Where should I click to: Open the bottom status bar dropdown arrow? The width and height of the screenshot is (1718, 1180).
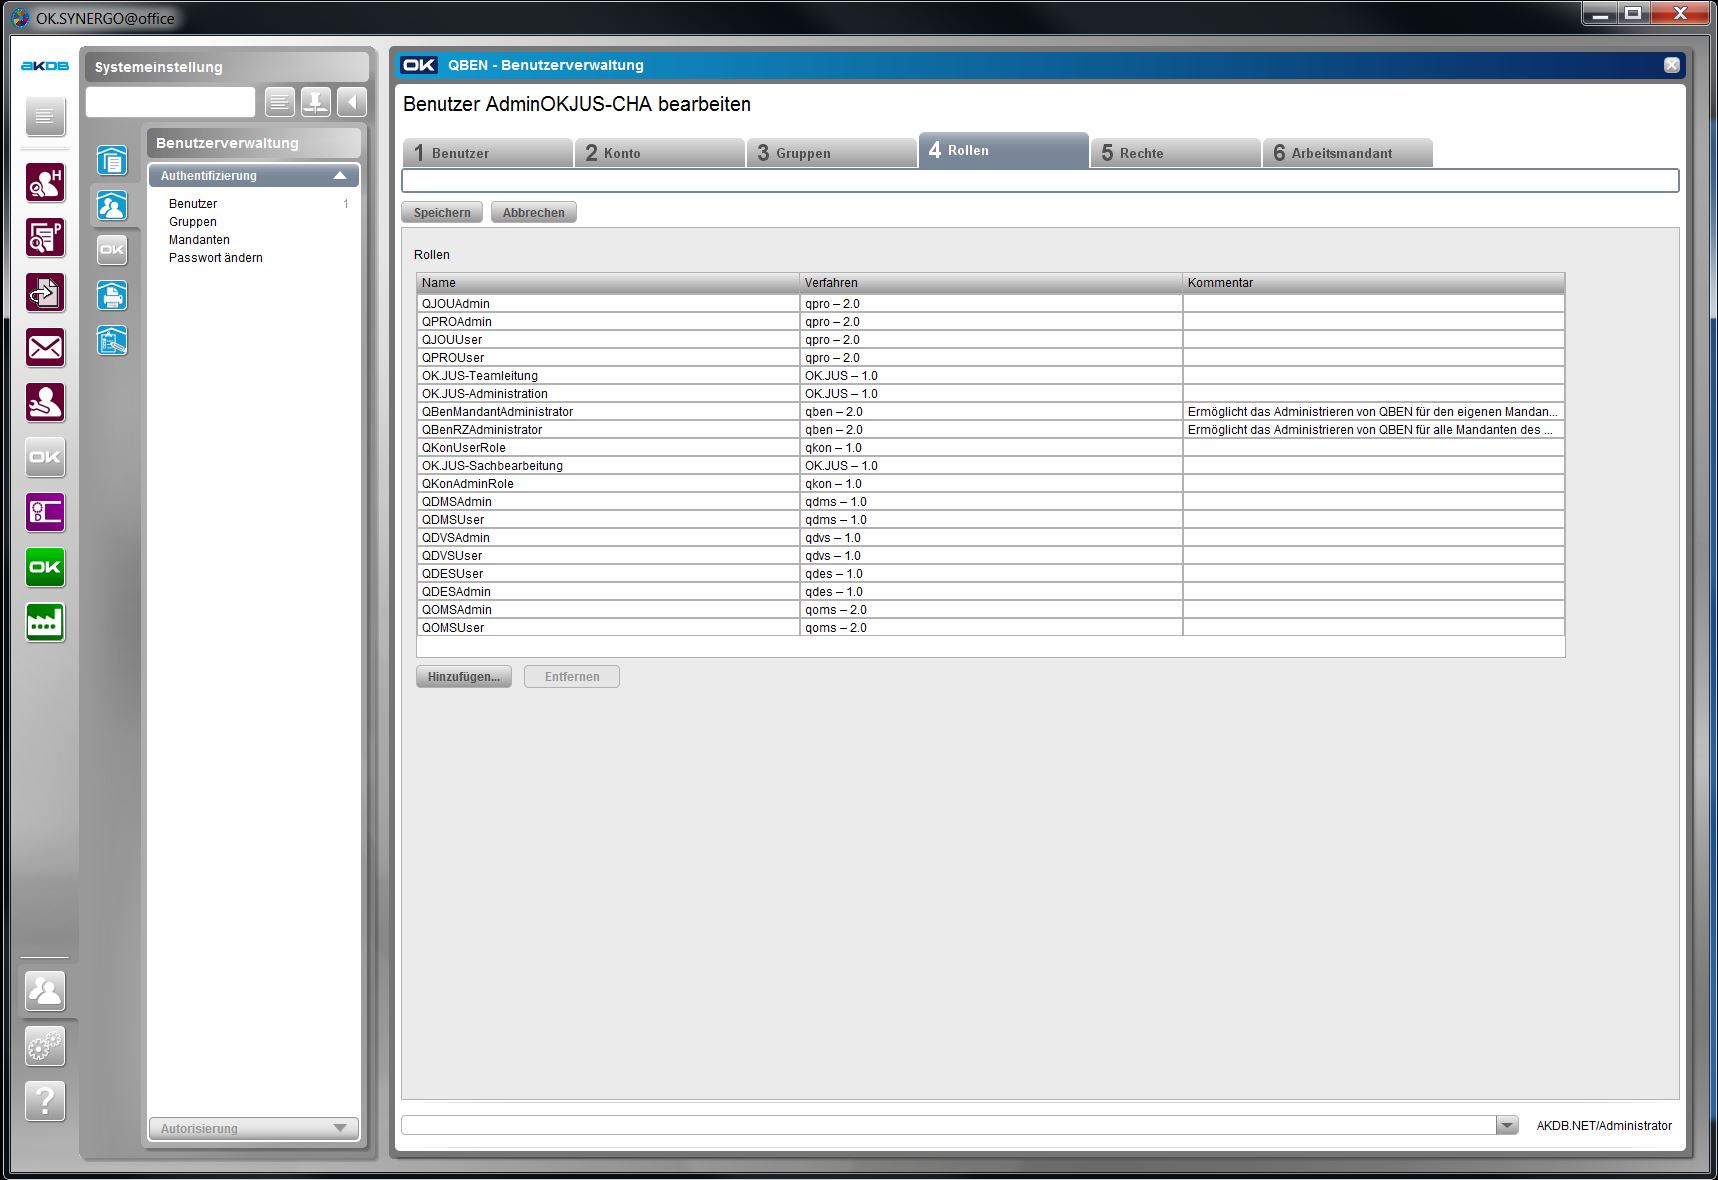1507,1126
